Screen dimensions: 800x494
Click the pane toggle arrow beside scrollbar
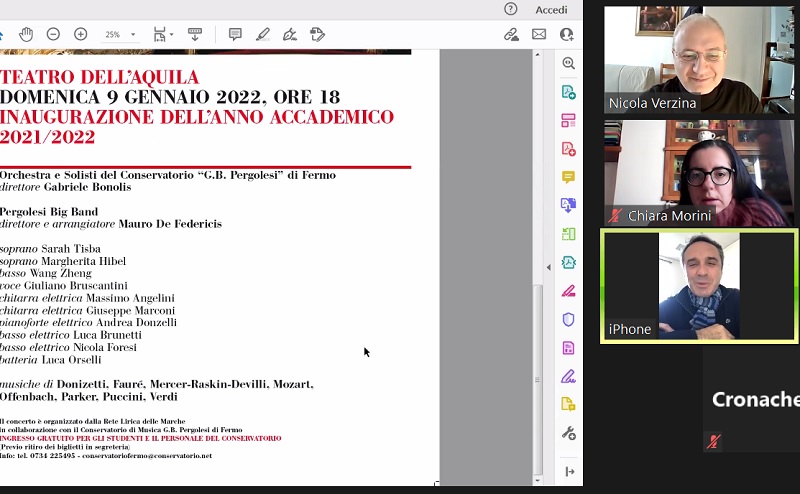coord(548,267)
